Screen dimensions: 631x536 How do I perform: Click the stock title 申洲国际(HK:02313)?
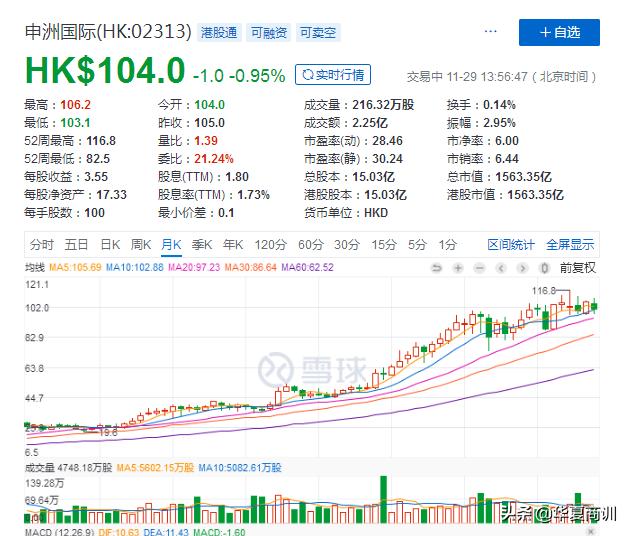pyautogui.click(x=108, y=32)
